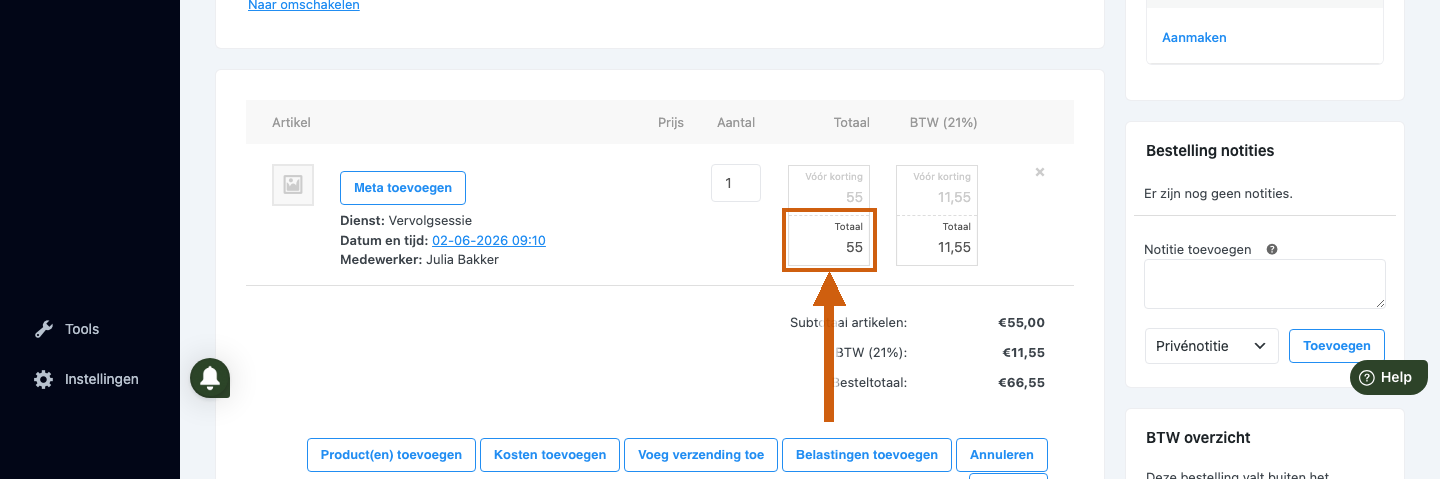
Task: Click the Toevoegen note button
Action: click(1337, 346)
